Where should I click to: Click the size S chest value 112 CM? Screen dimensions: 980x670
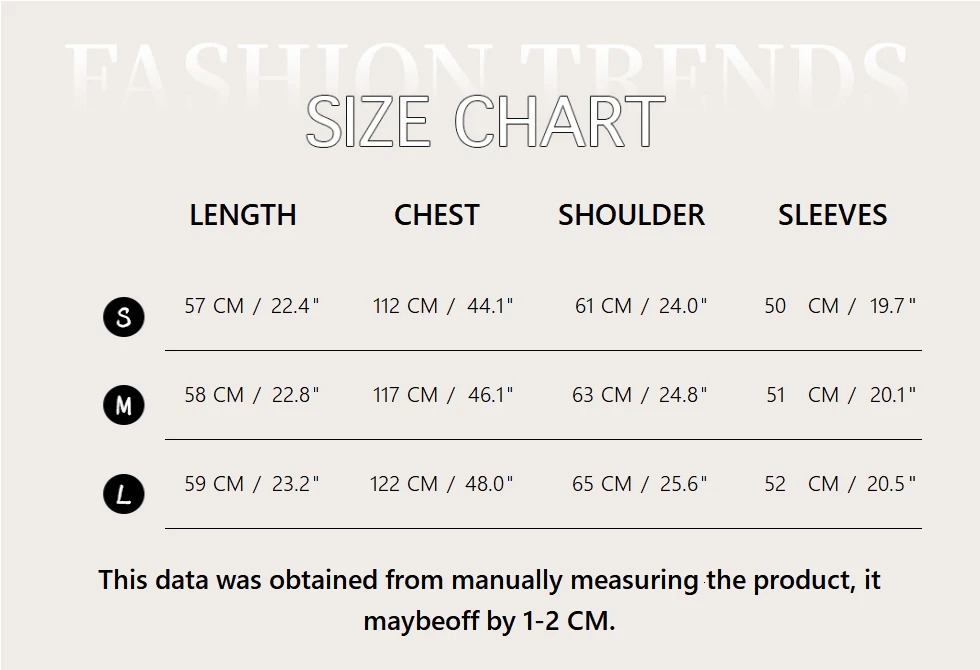pyautogui.click(x=405, y=306)
